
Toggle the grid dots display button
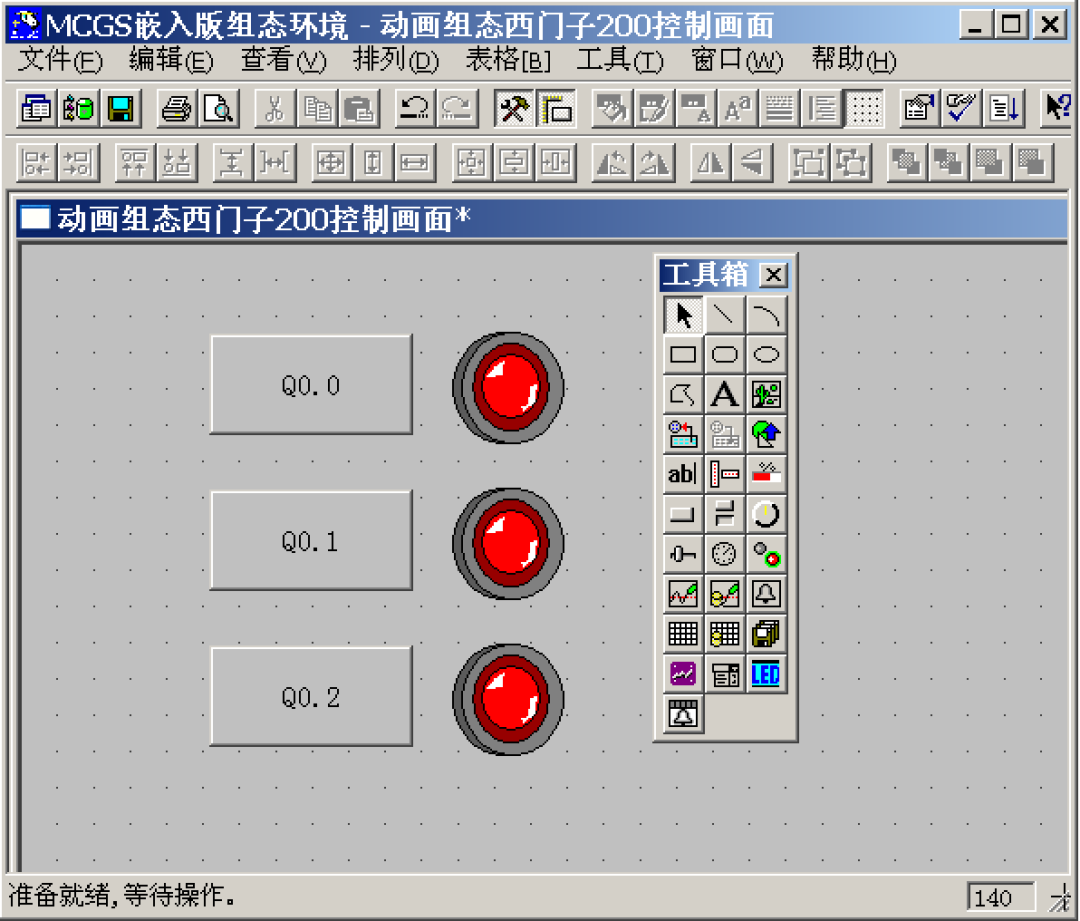864,108
